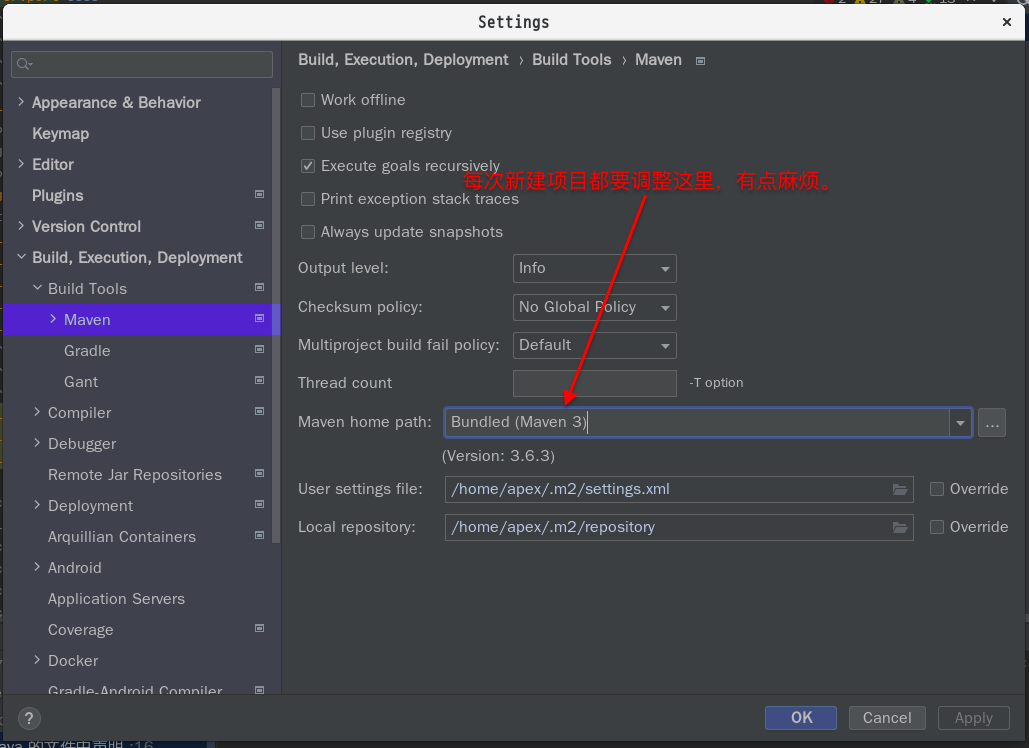Click the Maven home path text field
This screenshot has width=1029, height=748.
697,423
